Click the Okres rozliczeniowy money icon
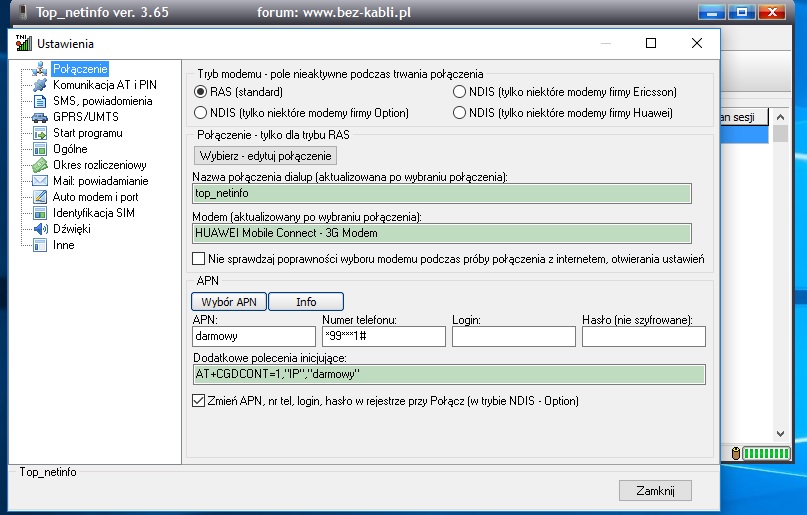 (40, 165)
